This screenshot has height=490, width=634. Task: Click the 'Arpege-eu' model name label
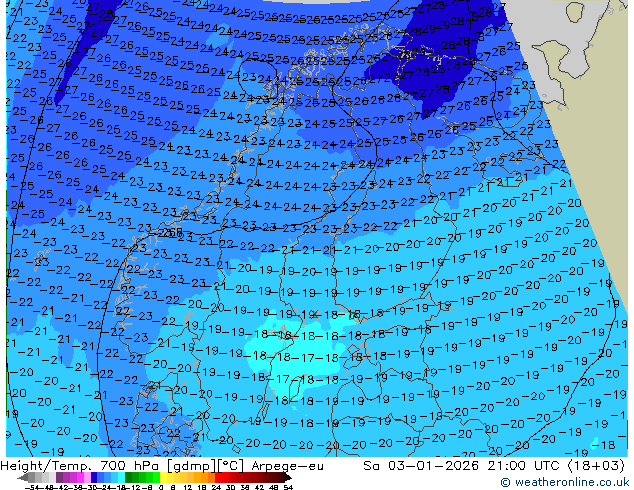[x=287, y=466]
